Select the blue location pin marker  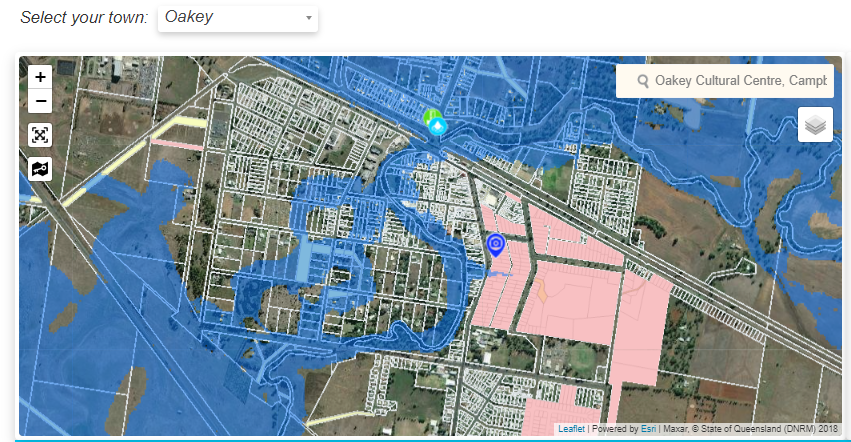click(495, 244)
